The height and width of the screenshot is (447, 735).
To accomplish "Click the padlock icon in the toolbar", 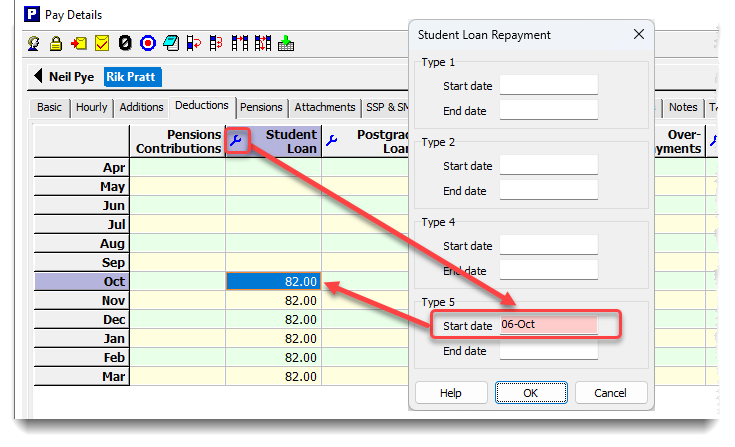I will pyautogui.click(x=57, y=43).
